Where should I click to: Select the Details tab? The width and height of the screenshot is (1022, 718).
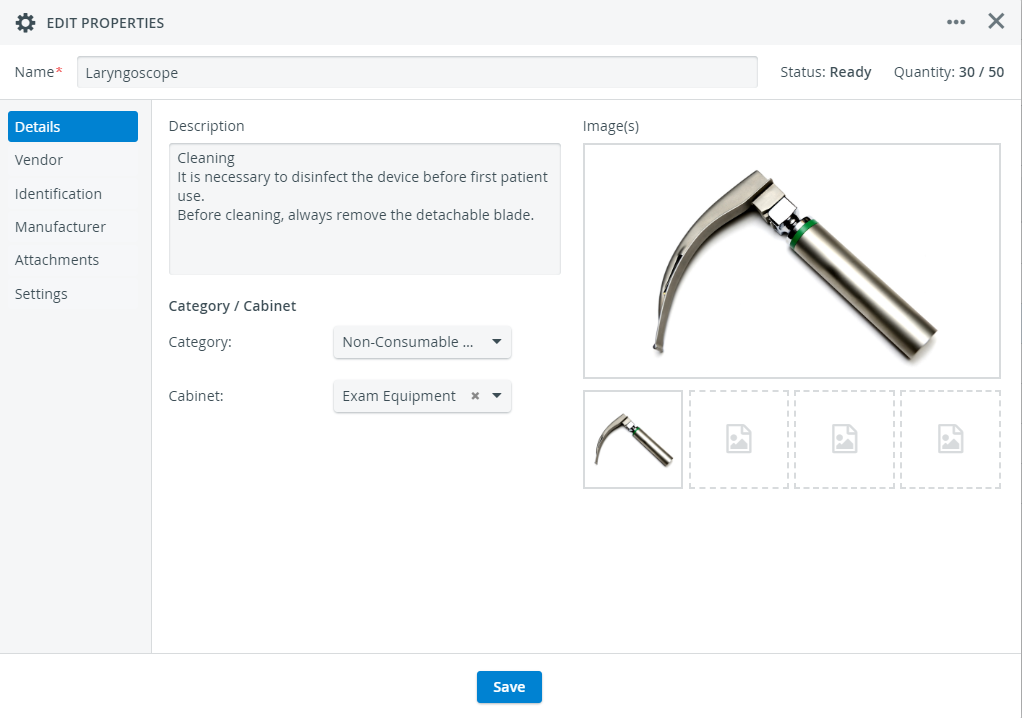click(x=72, y=126)
